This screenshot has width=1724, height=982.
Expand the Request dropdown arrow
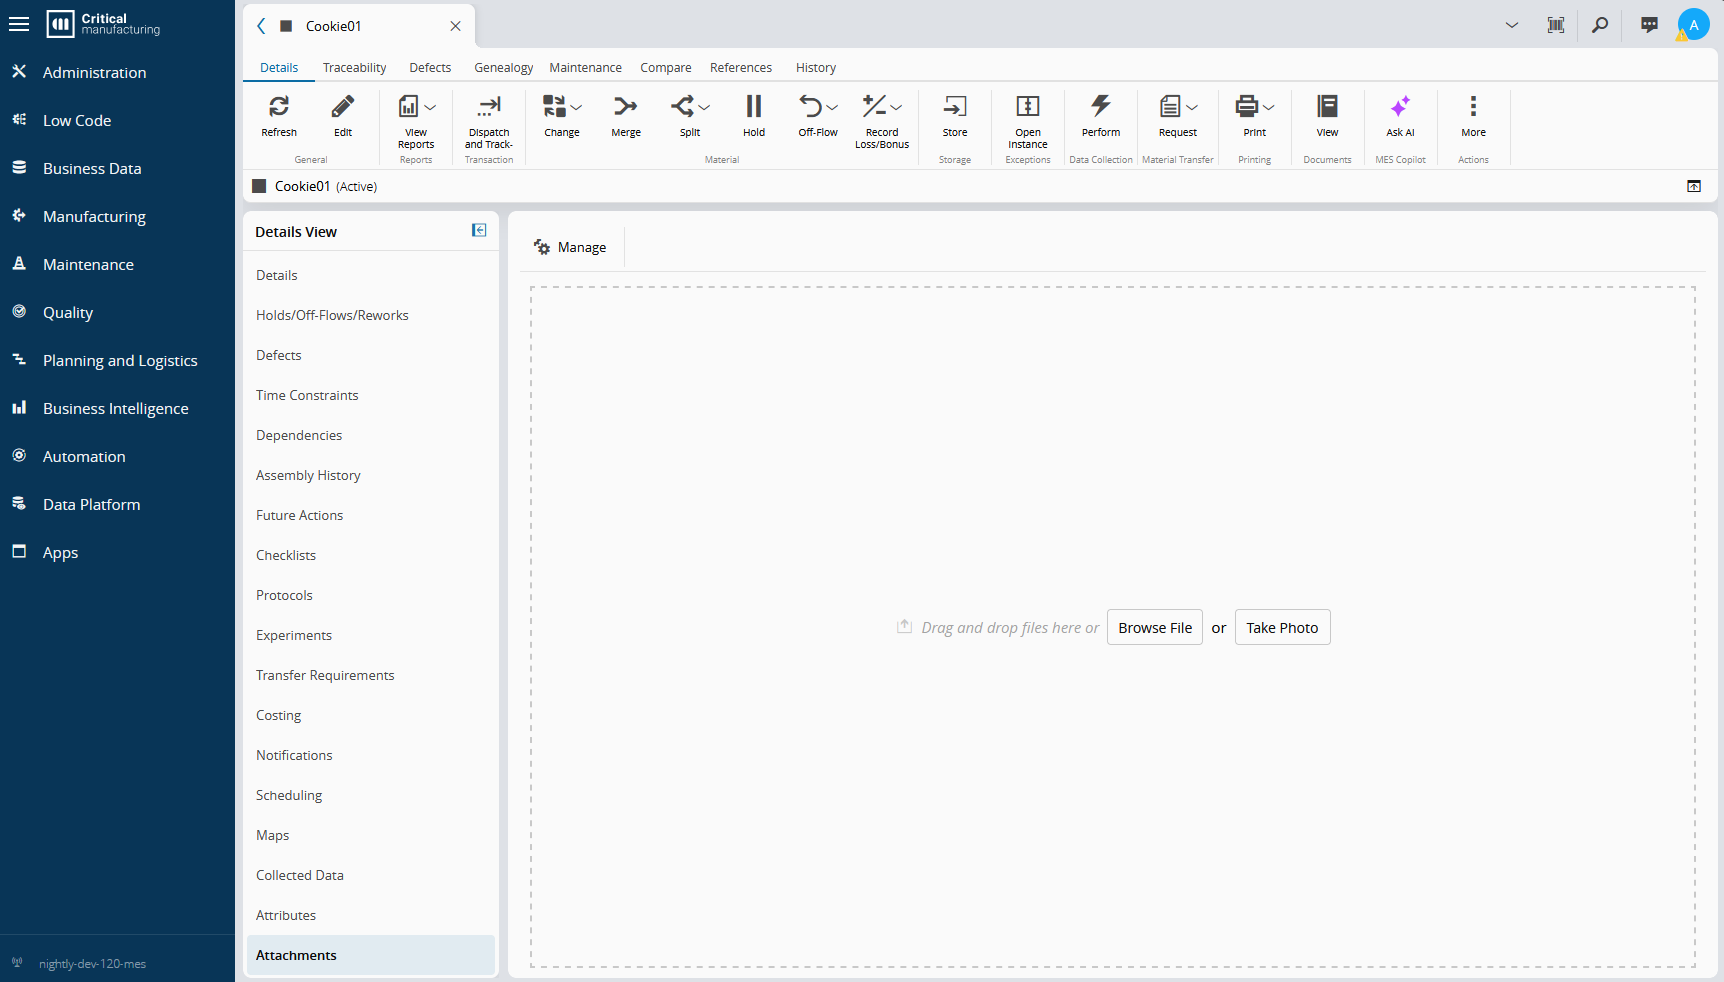1192,107
